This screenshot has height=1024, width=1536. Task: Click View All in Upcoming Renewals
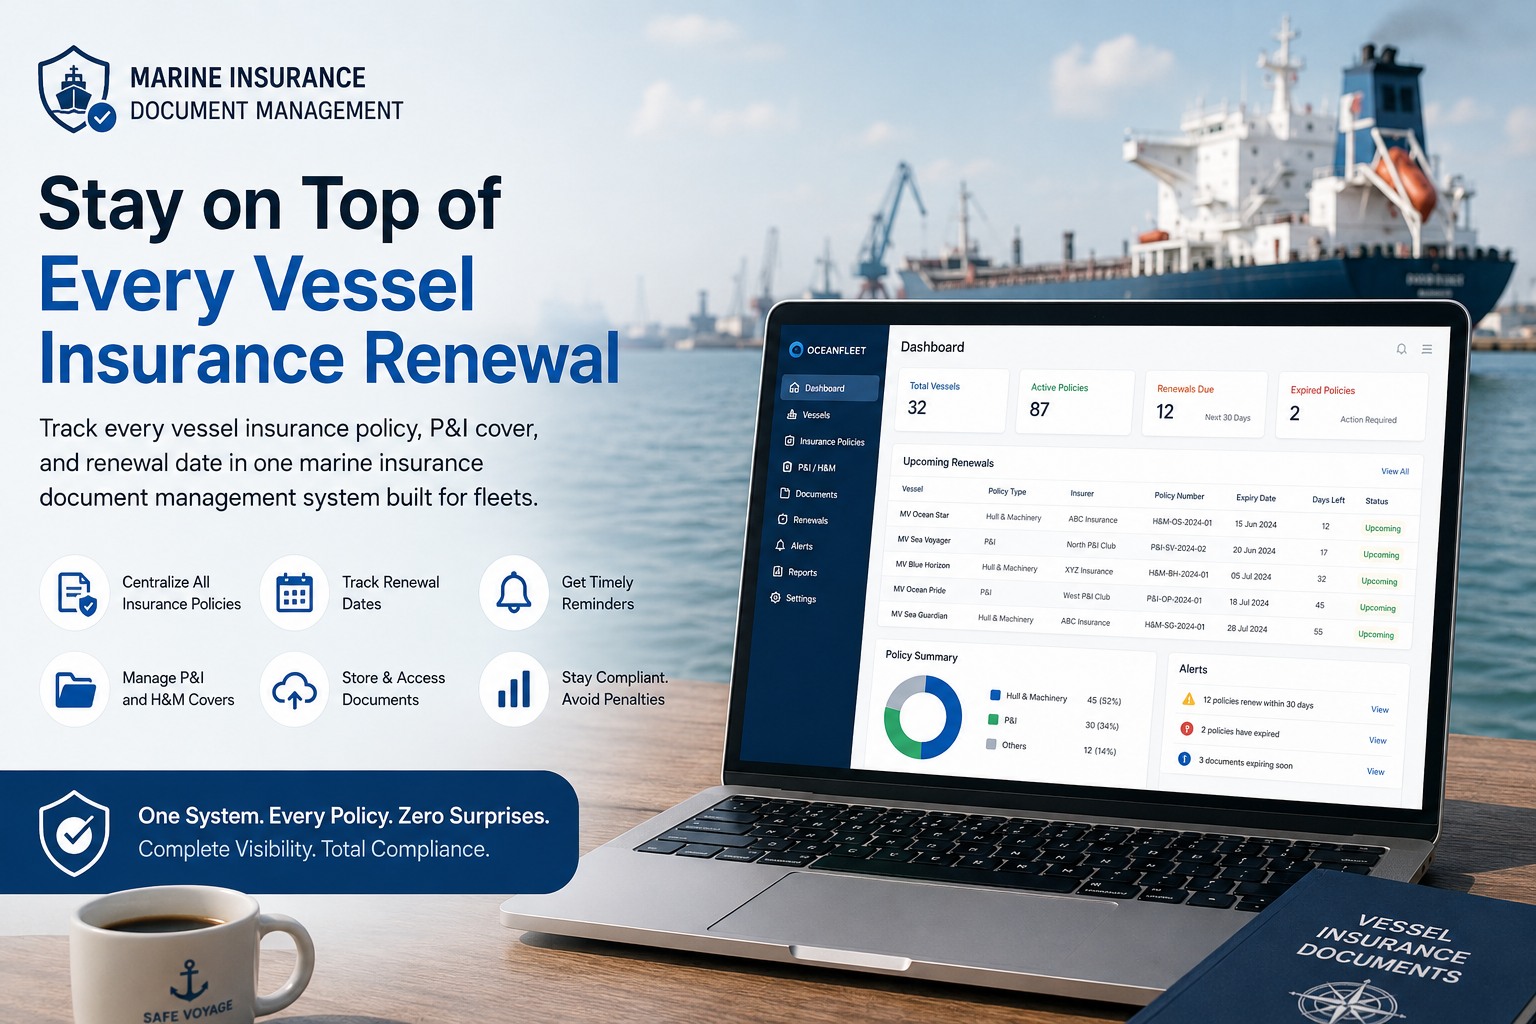click(x=1395, y=471)
